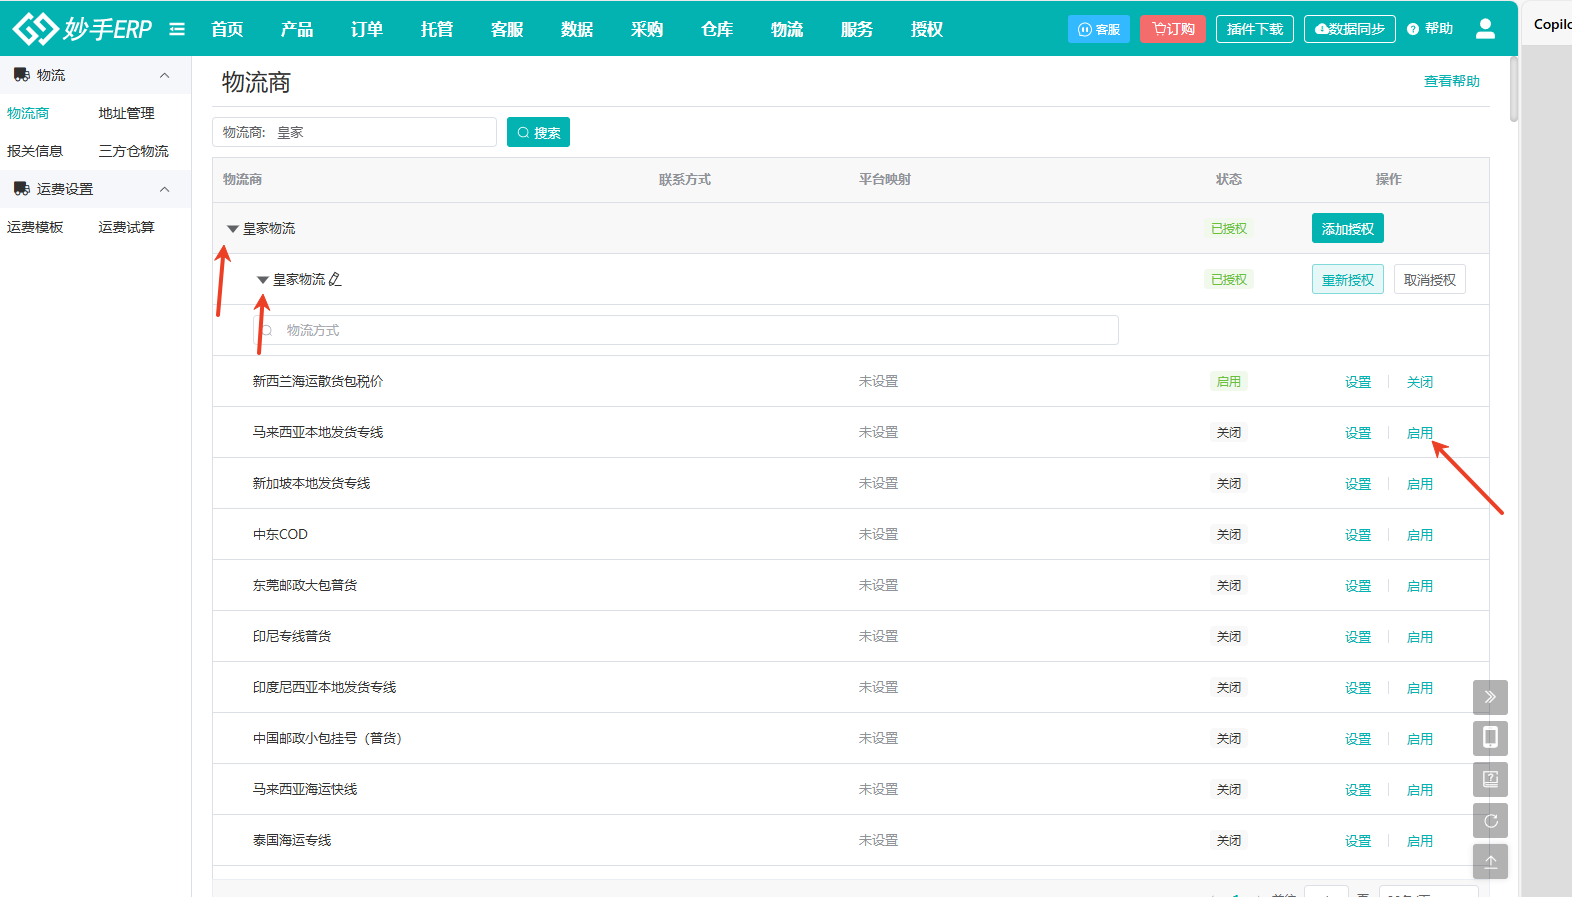Image resolution: width=1572 pixels, height=897 pixels.
Task: Open the help document floating icon
Action: click(x=1490, y=779)
